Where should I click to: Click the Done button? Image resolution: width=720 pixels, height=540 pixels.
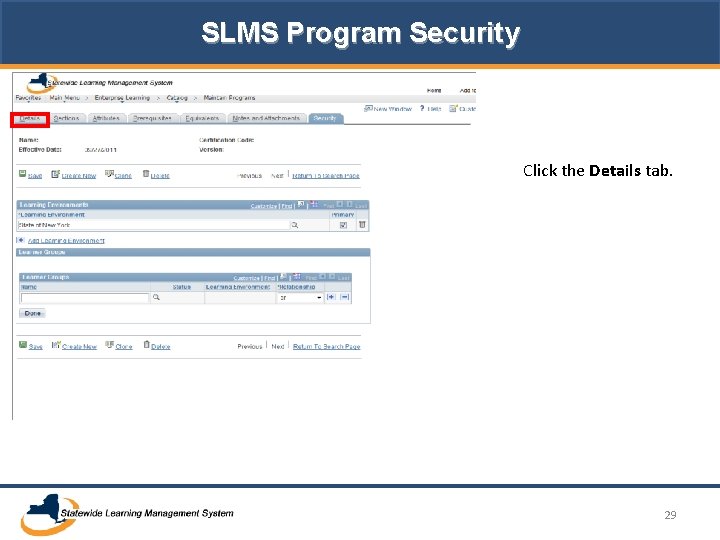pos(32,313)
